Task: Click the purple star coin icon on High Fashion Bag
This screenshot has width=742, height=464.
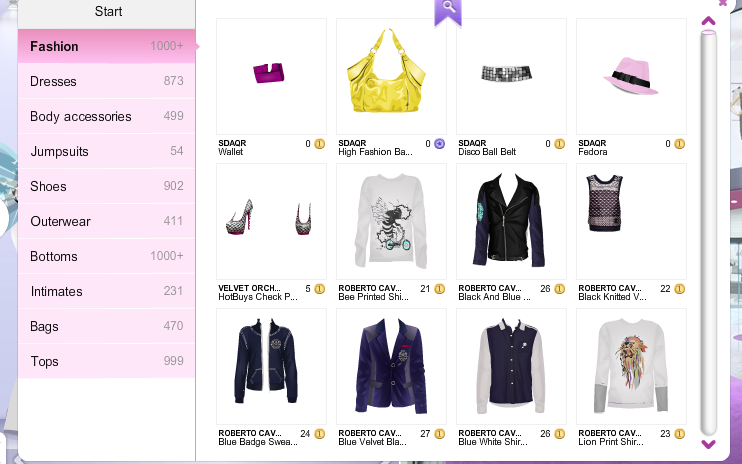Action: pos(440,144)
